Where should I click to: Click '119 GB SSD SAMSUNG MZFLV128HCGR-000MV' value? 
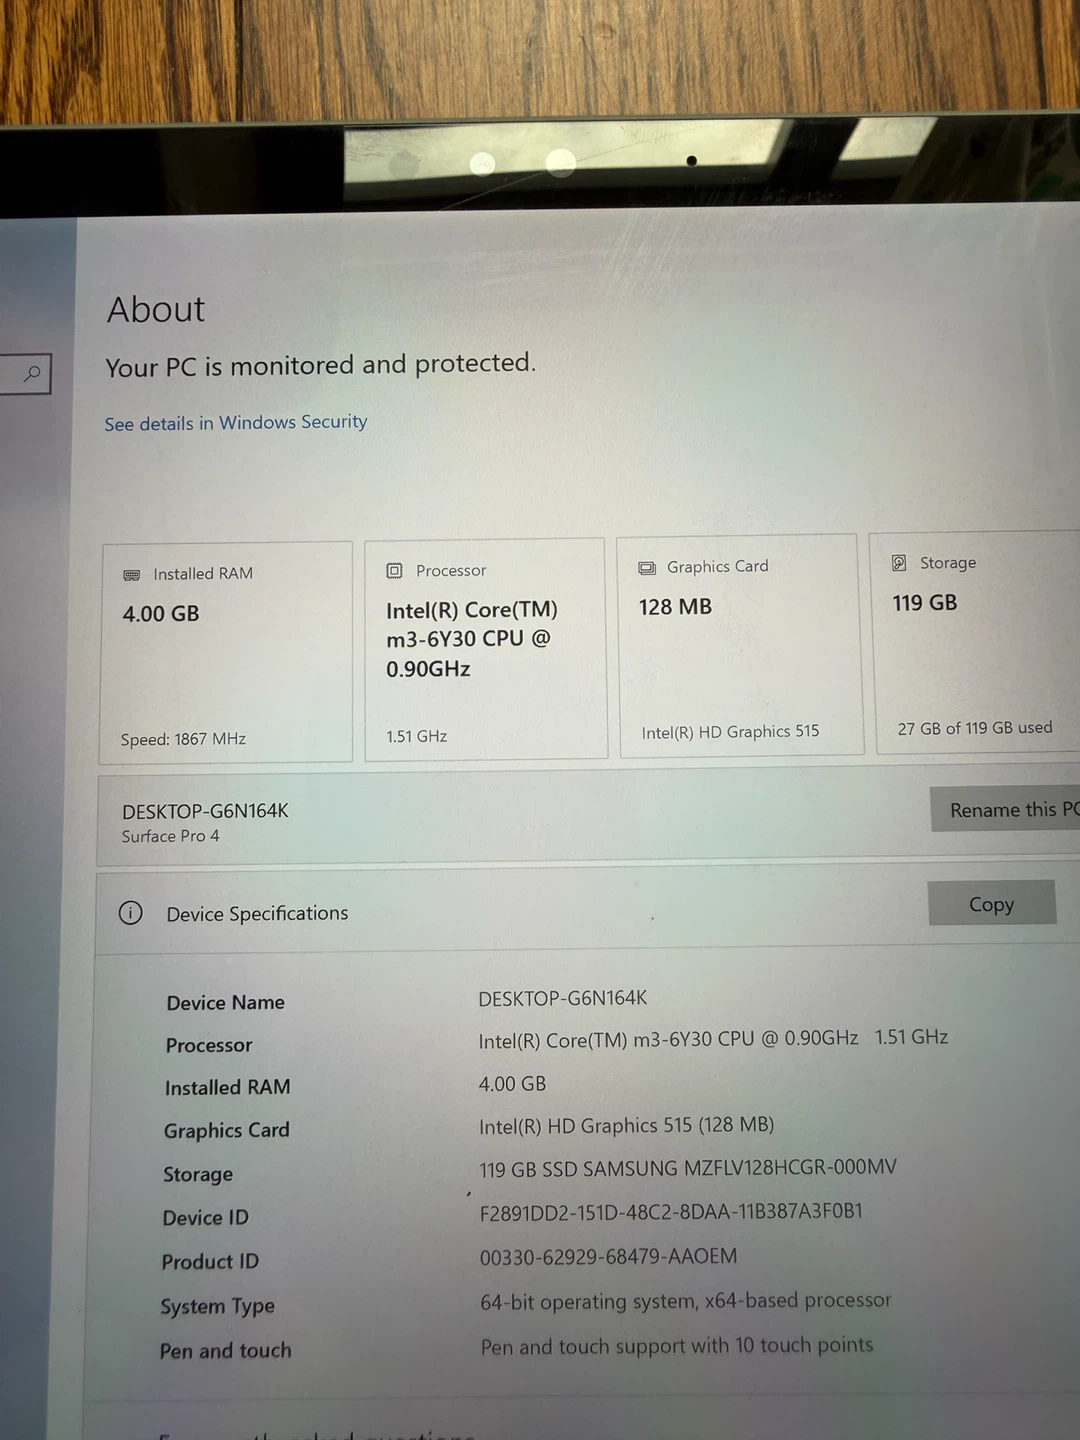pyautogui.click(x=688, y=1168)
